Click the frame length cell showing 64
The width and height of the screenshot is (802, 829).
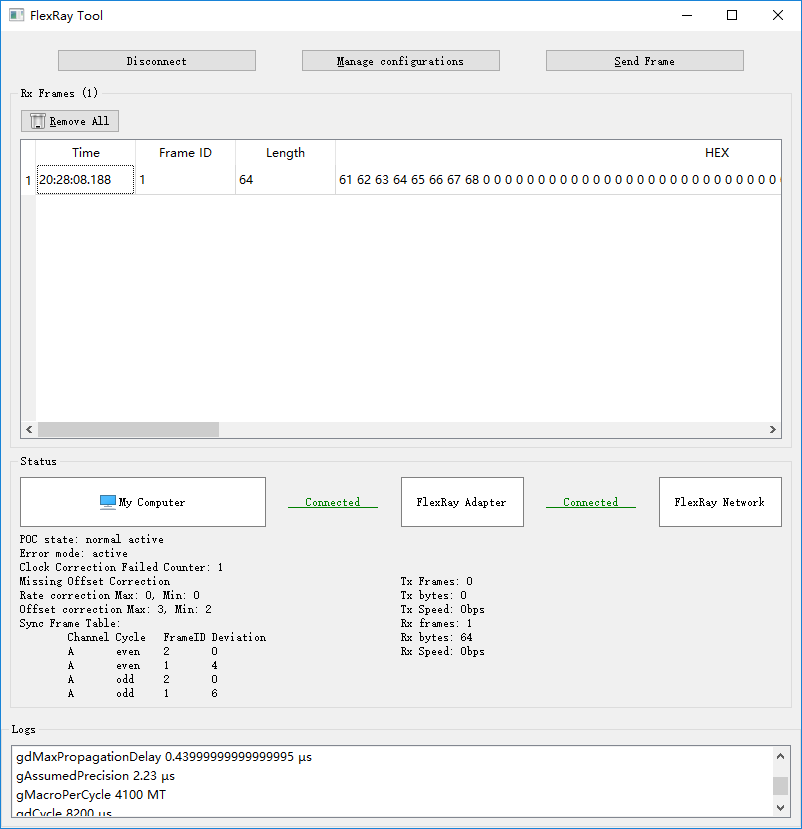285,180
